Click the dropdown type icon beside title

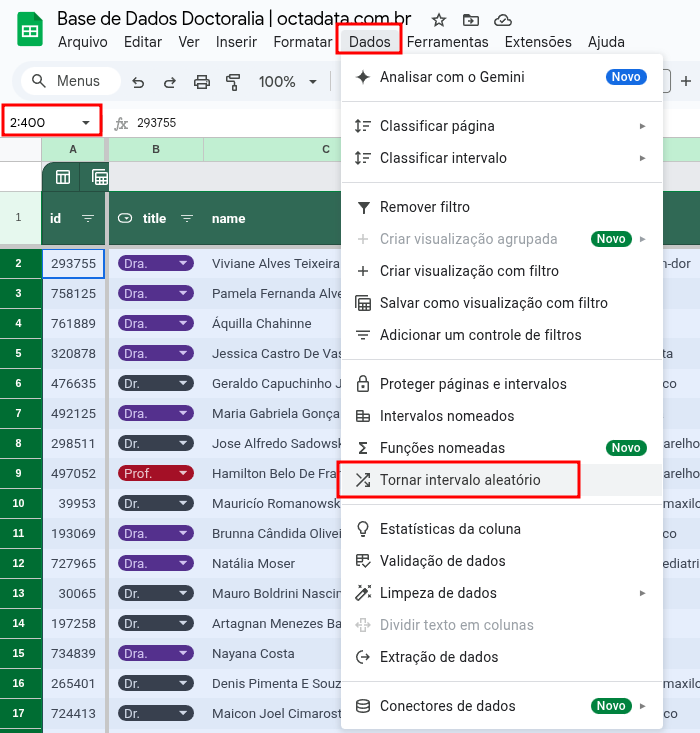(125, 218)
